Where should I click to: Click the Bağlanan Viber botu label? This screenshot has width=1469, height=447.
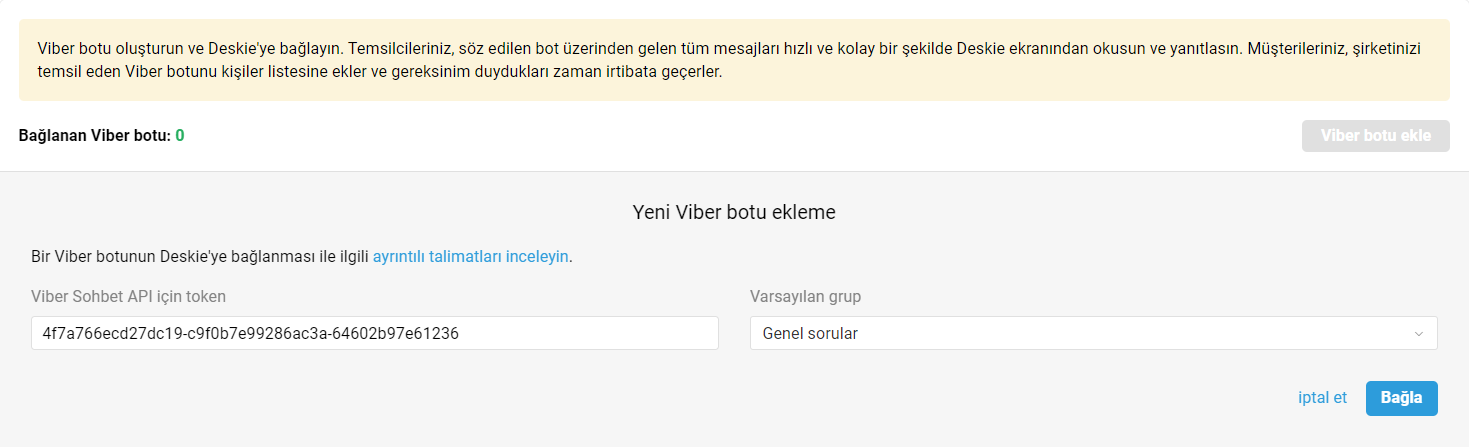coord(95,135)
